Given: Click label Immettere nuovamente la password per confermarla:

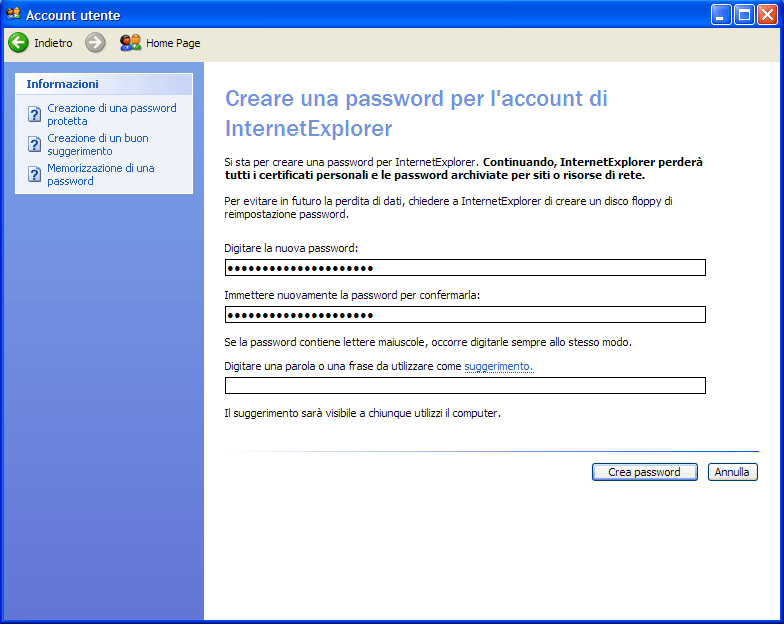Looking at the screenshot, I should point(352,295).
